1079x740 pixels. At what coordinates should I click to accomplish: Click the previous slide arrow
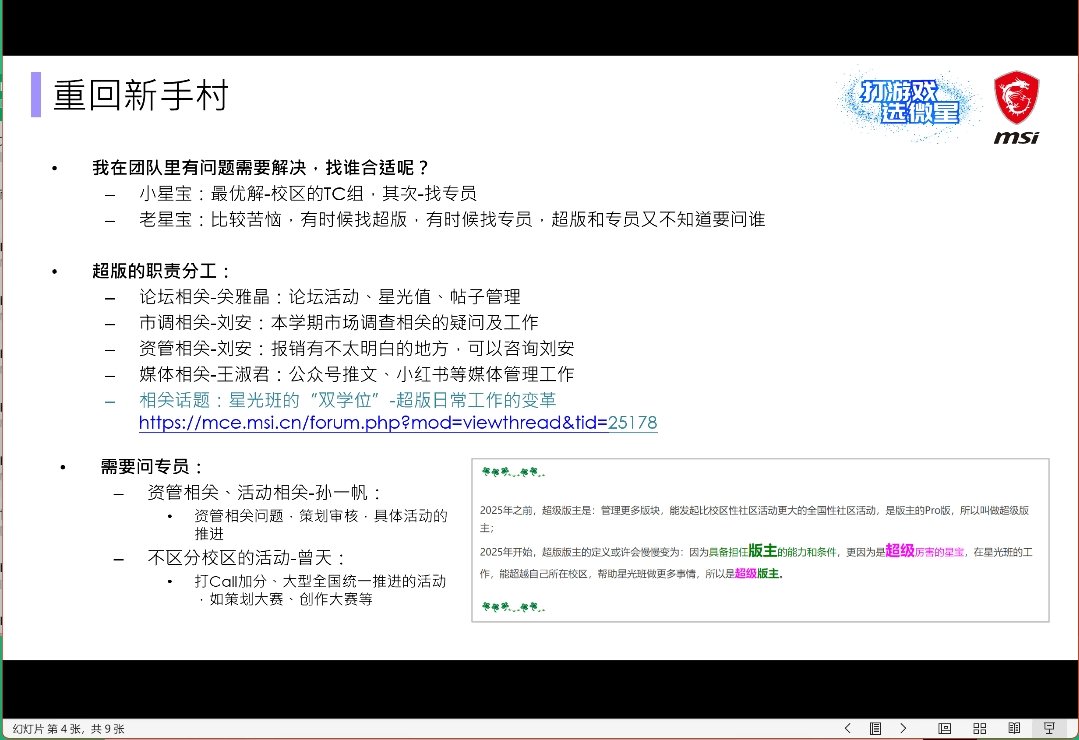click(847, 728)
